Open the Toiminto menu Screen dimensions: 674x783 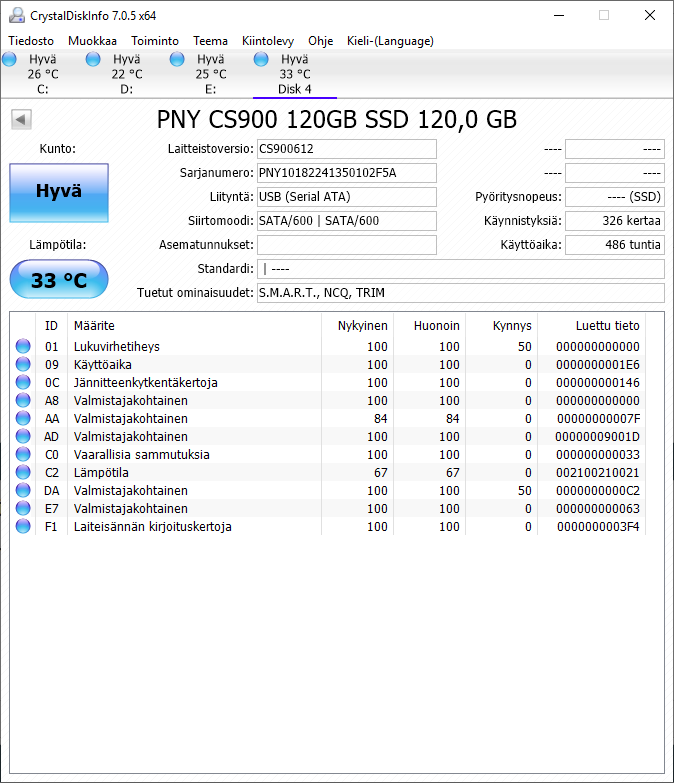pyautogui.click(x=155, y=41)
